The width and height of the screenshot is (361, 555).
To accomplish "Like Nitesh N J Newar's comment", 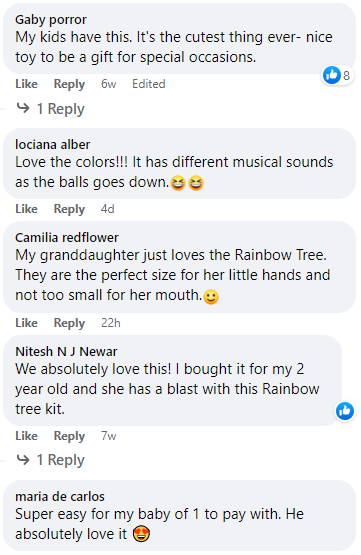I will click(x=27, y=436).
